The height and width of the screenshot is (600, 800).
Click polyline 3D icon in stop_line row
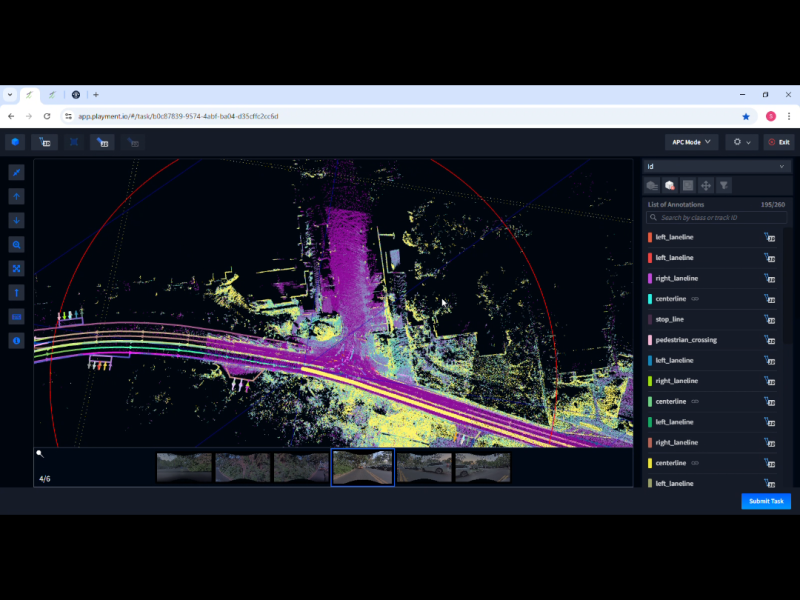click(x=769, y=319)
